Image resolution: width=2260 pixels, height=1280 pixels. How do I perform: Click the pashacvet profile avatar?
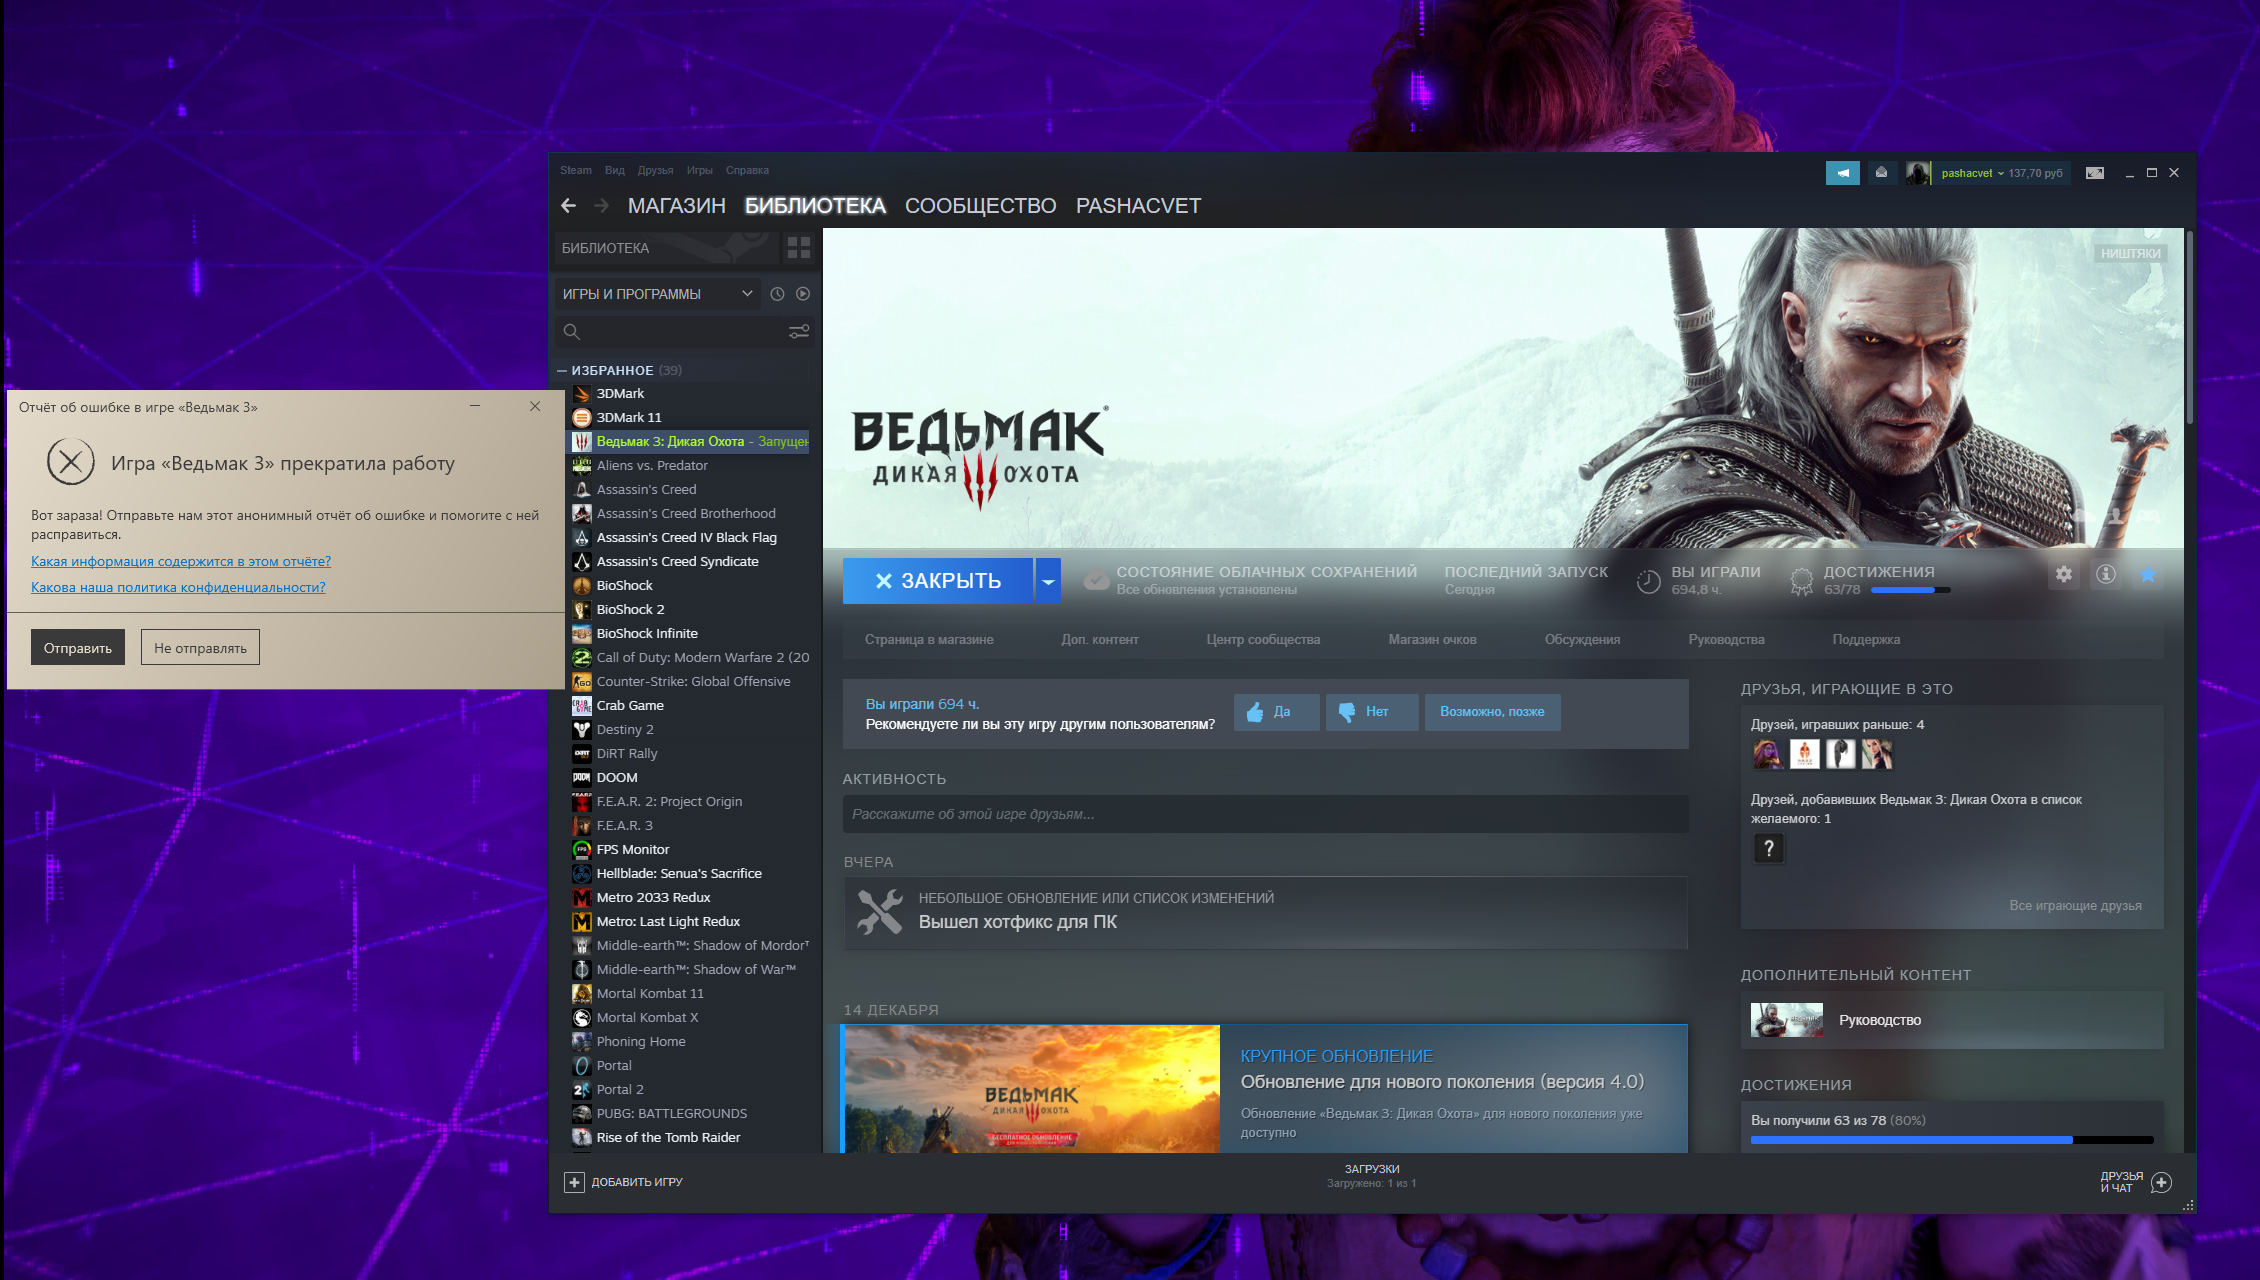click(x=1918, y=173)
